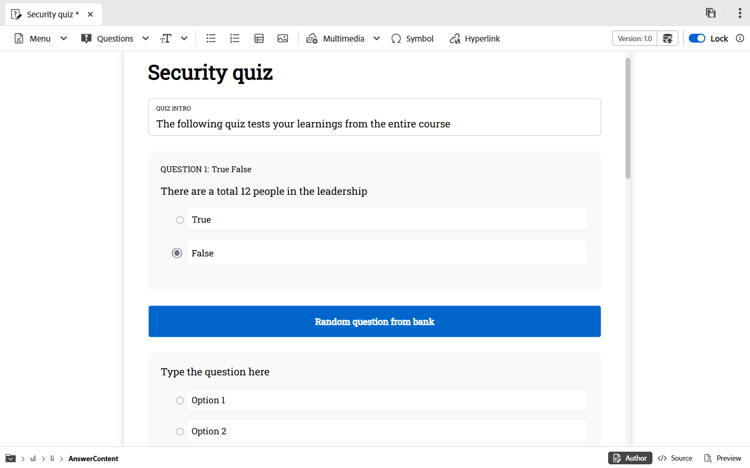Screen dimensions: 750x468
Task: Turn off the Lock toggle
Action: click(x=697, y=38)
